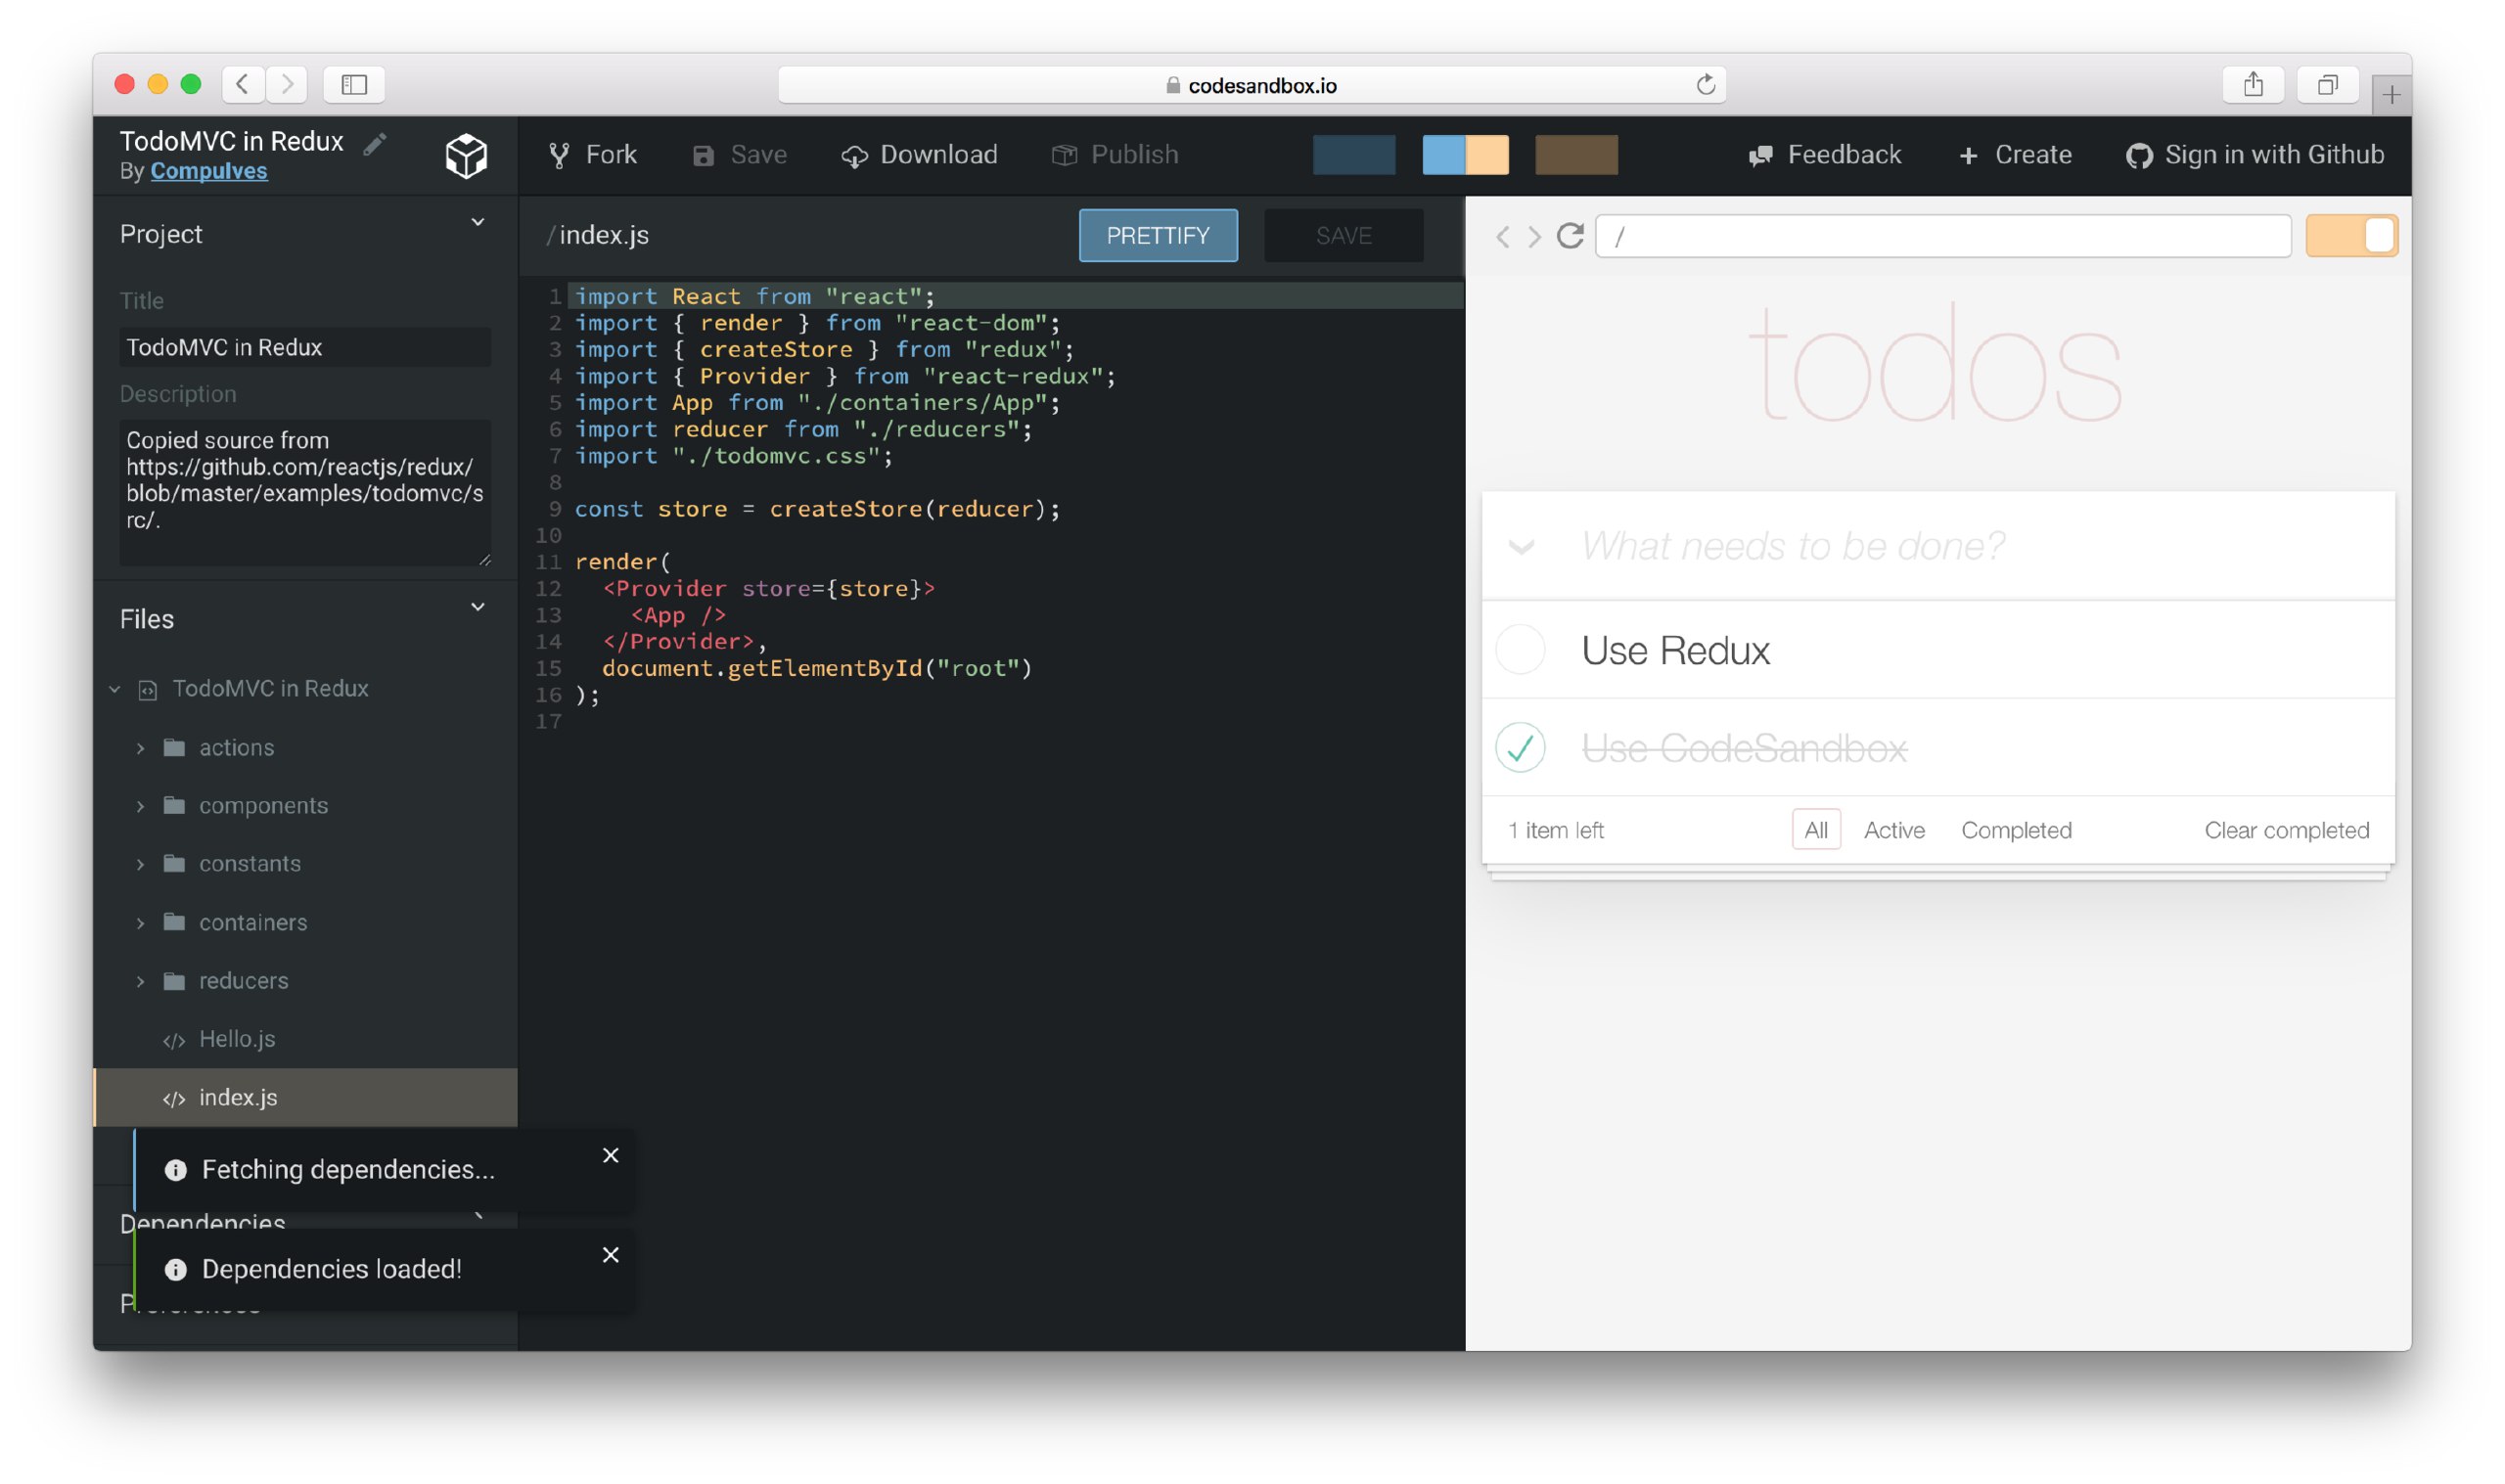
Task: Click the disabled Save toolbar button
Action: [740, 155]
